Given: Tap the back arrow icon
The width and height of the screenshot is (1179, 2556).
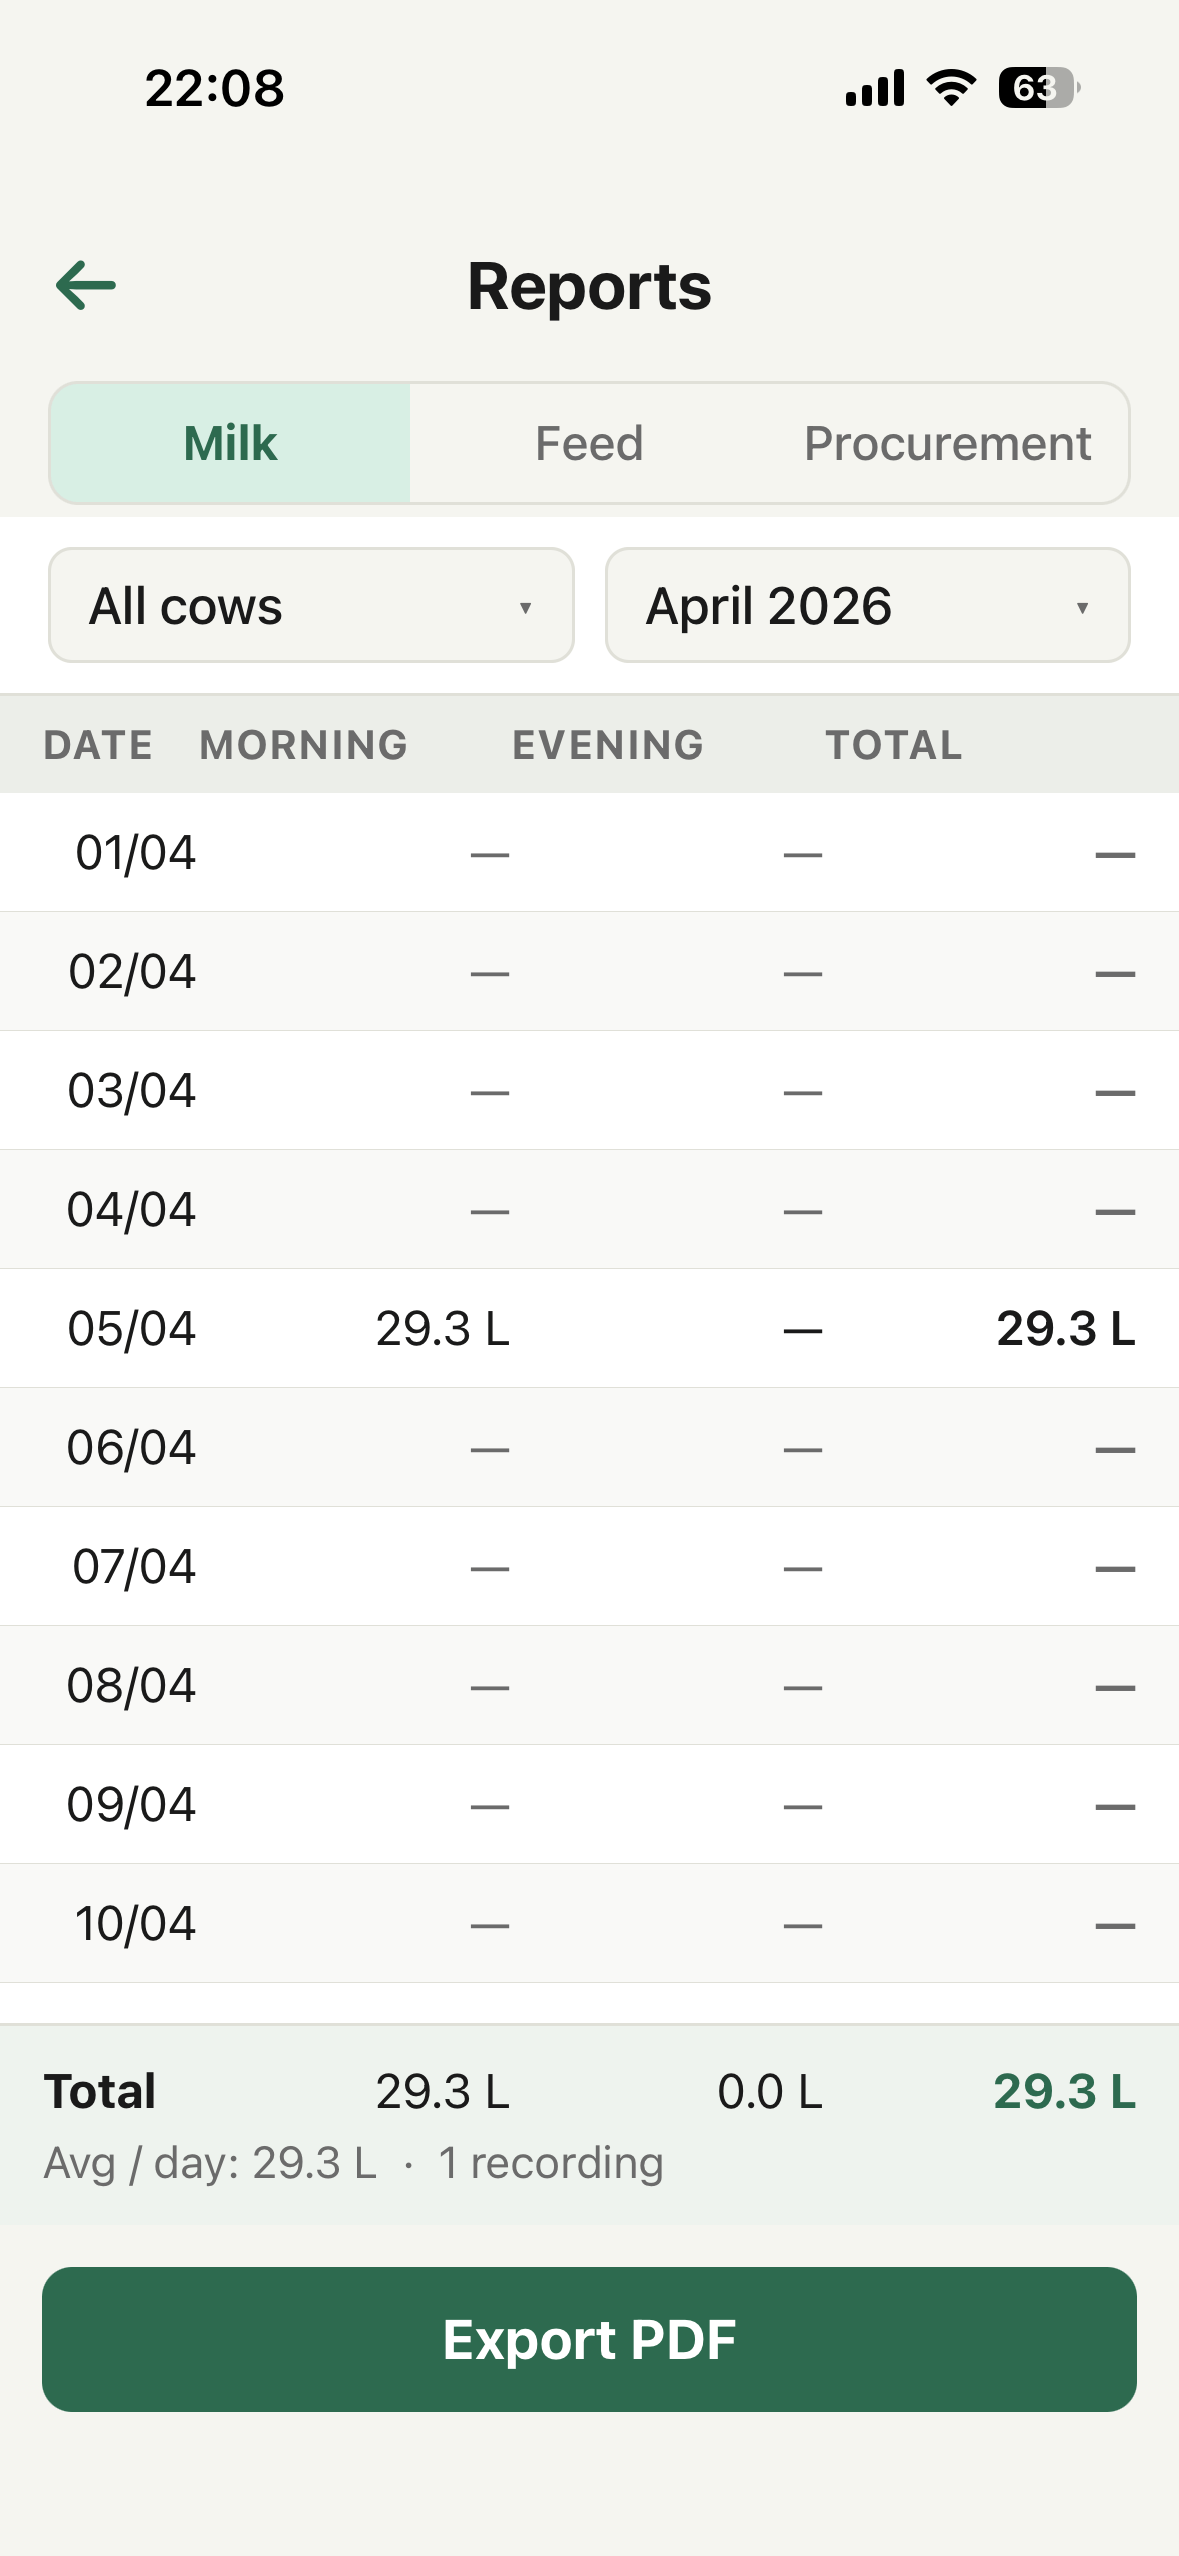Looking at the screenshot, I should click(x=86, y=286).
